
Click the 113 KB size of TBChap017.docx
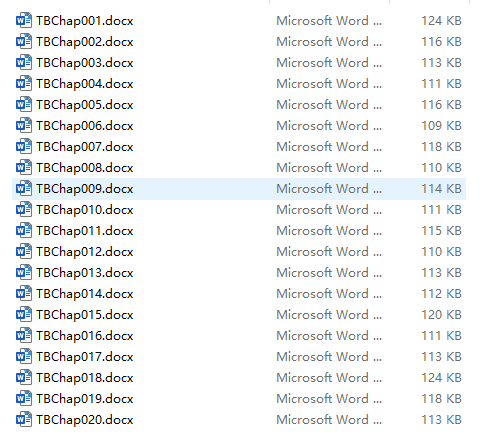[441, 357]
